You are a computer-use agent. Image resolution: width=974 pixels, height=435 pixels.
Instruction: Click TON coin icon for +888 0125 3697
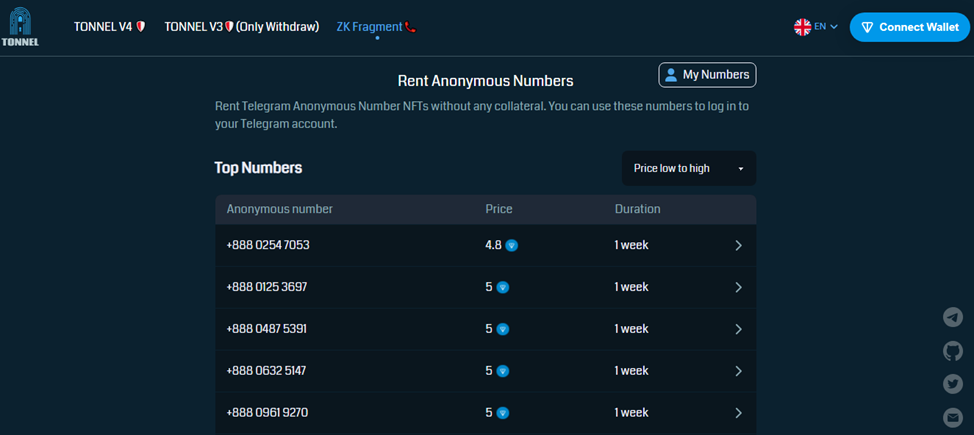[503, 287]
